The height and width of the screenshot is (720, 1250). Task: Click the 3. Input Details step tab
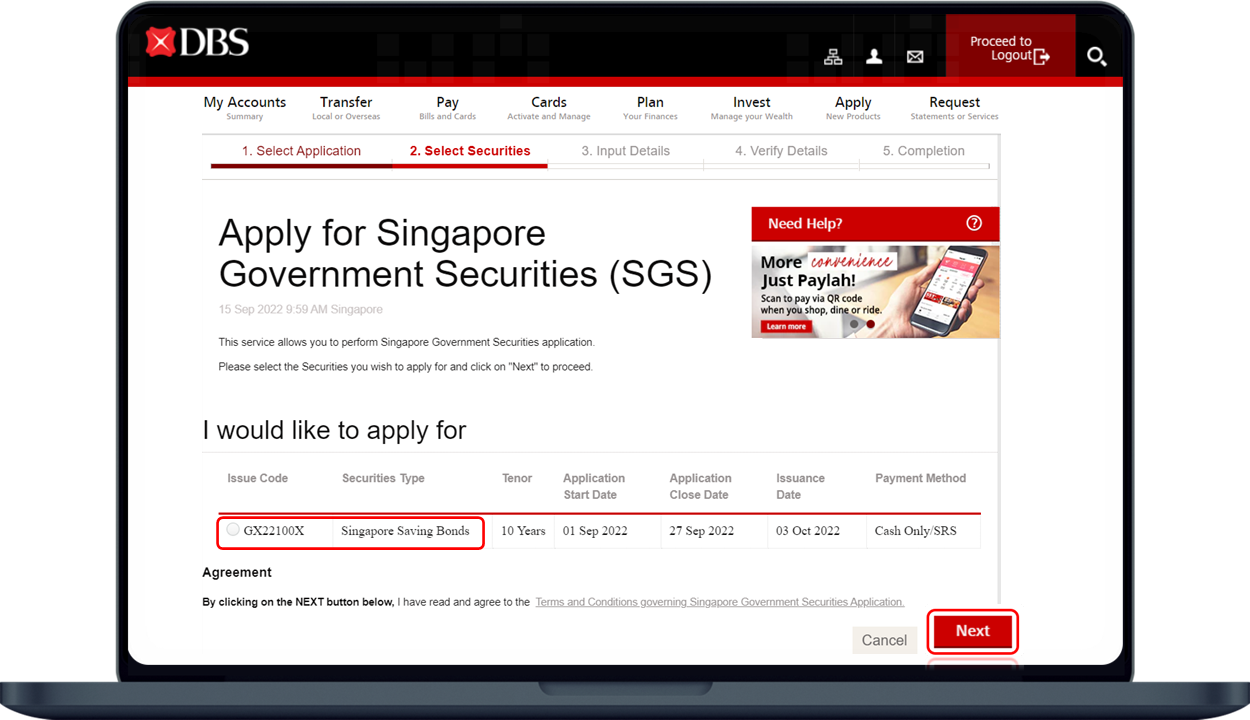626,151
